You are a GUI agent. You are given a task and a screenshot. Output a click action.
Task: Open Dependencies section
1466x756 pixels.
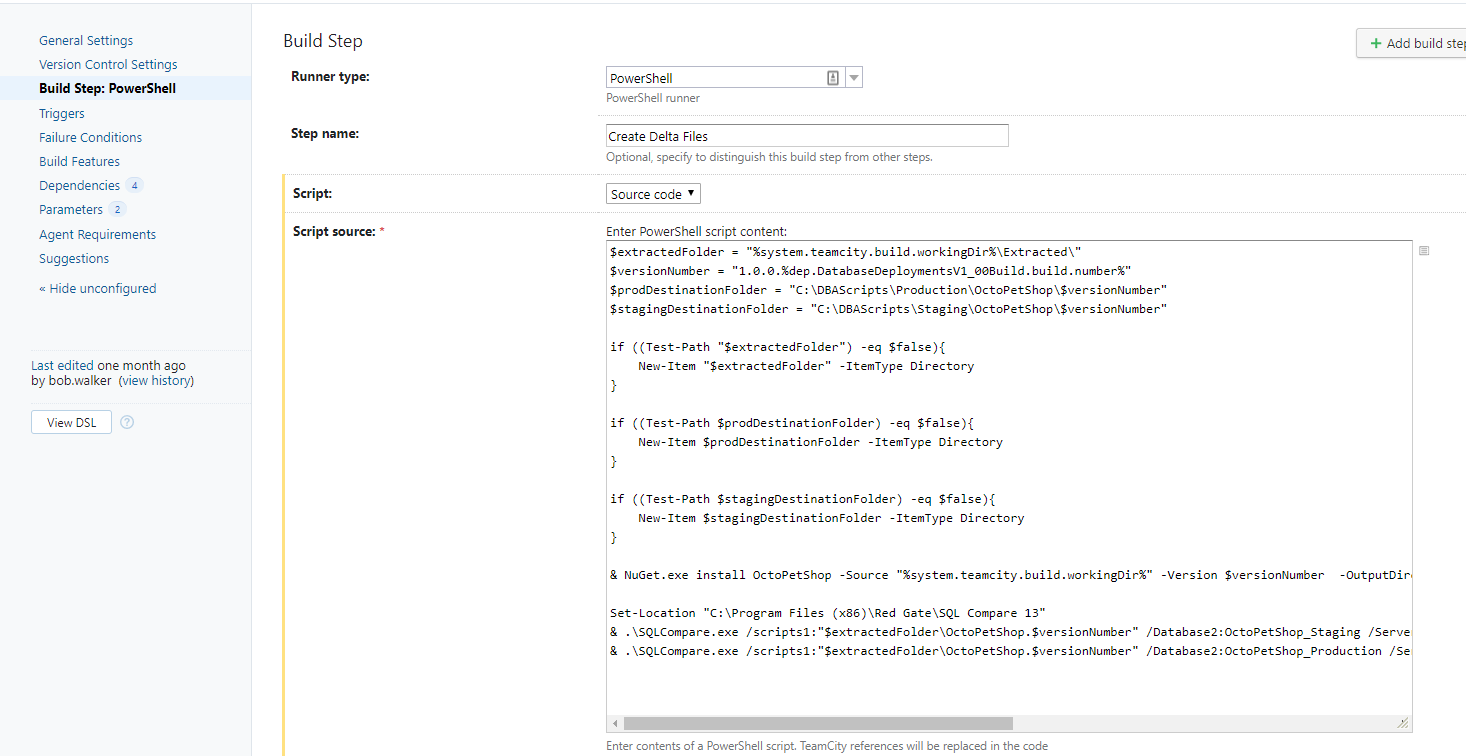(79, 185)
